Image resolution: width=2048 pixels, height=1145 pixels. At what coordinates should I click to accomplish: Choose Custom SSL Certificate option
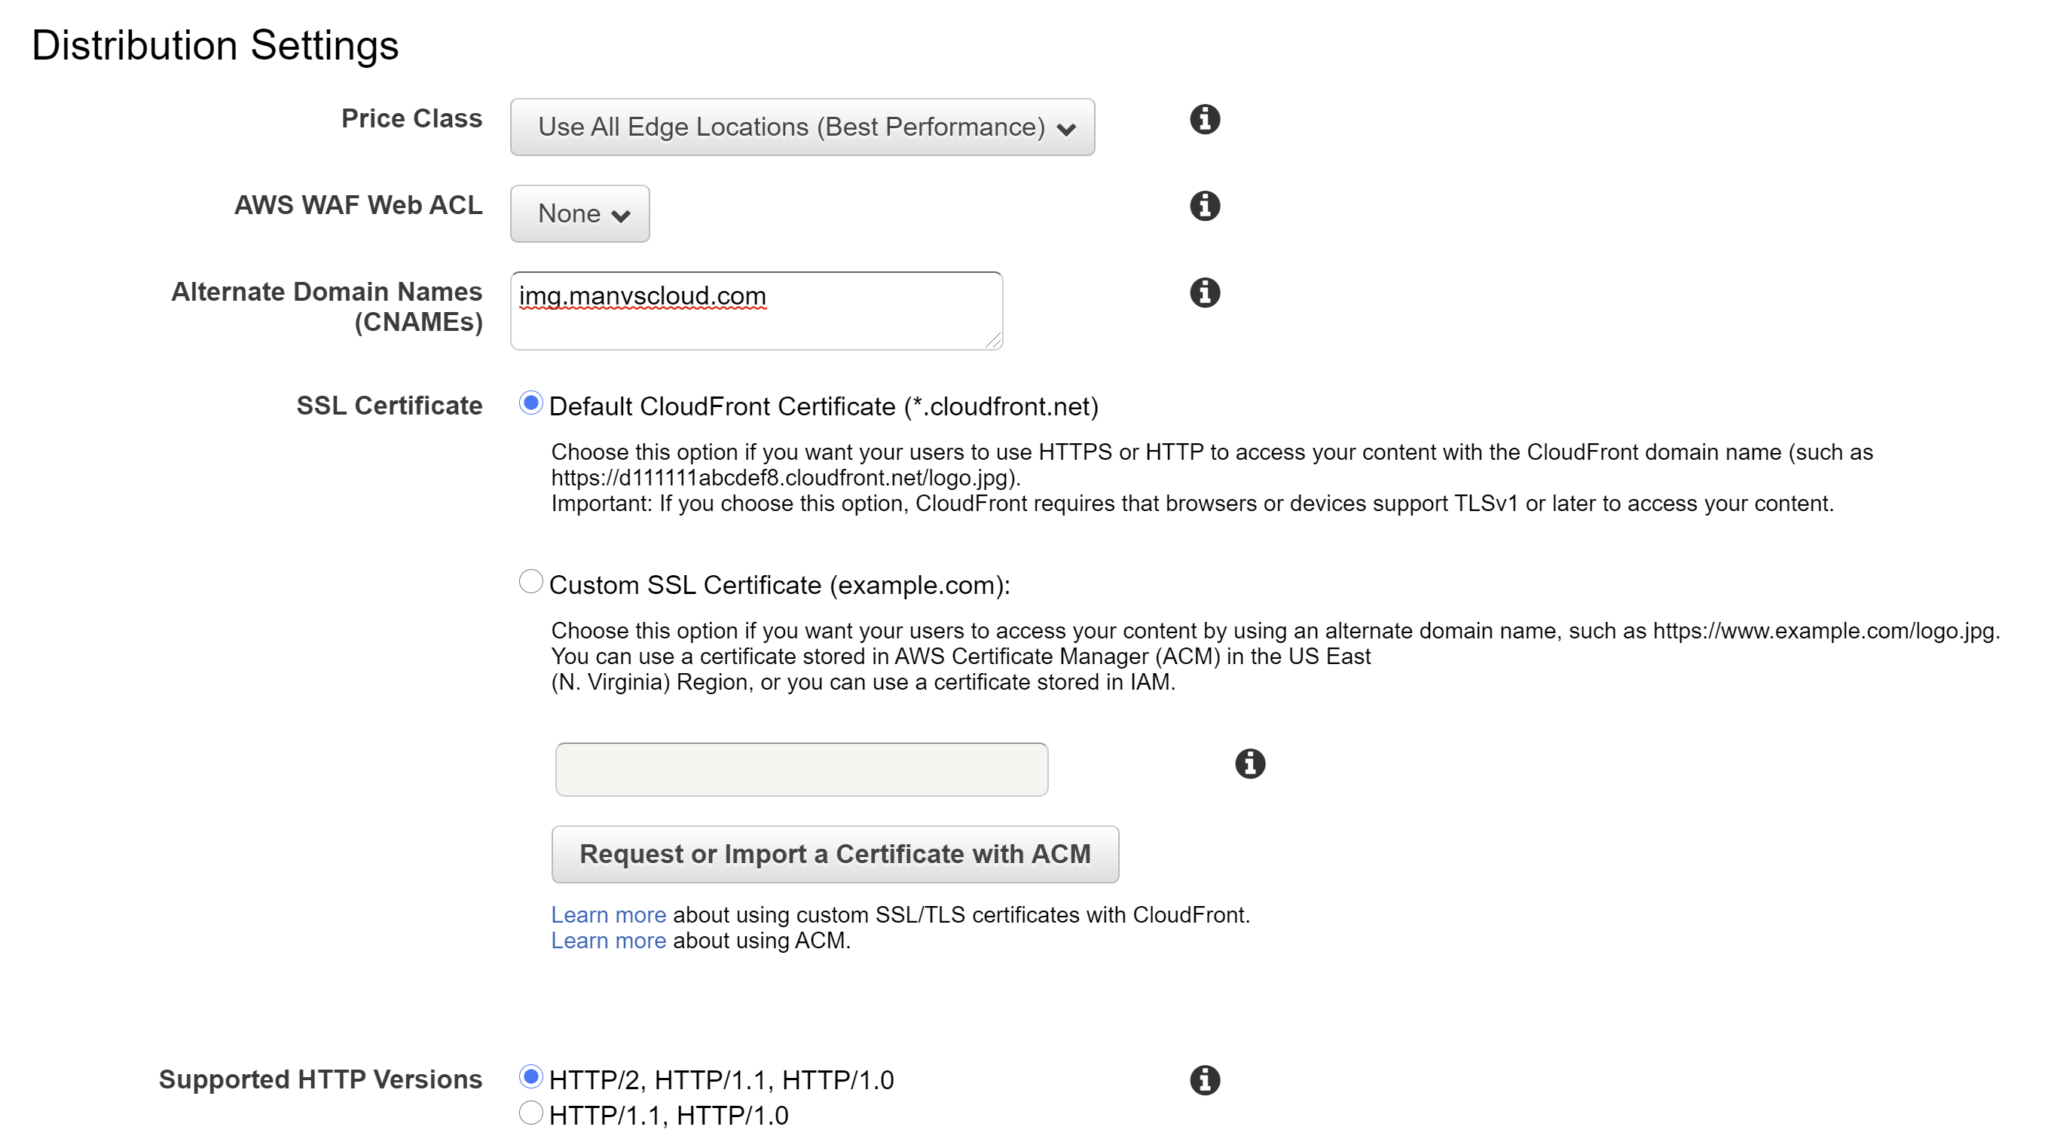530,580
